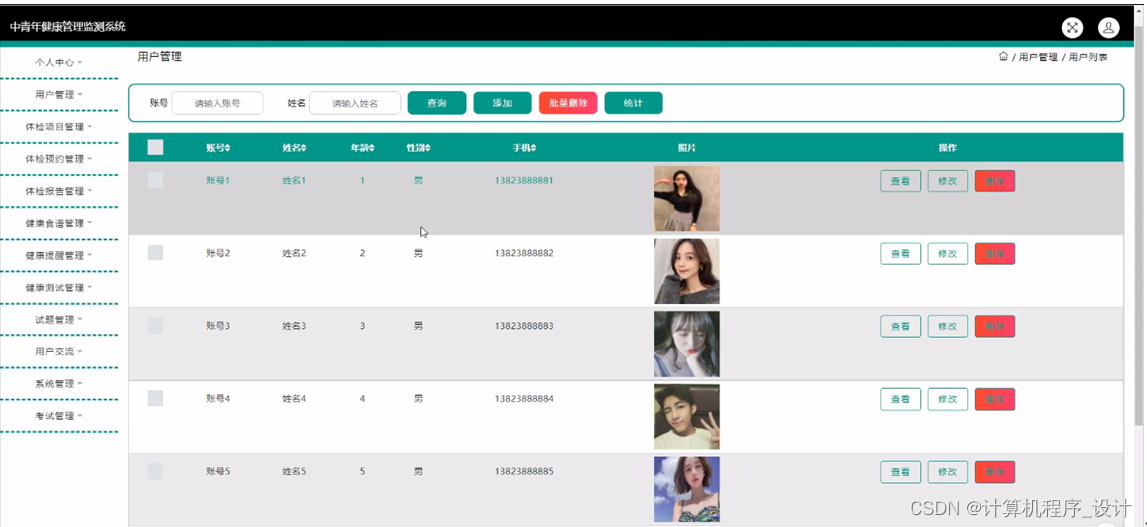
Task: Click 查看 for row 账号1
Action: tap(900, 181)
